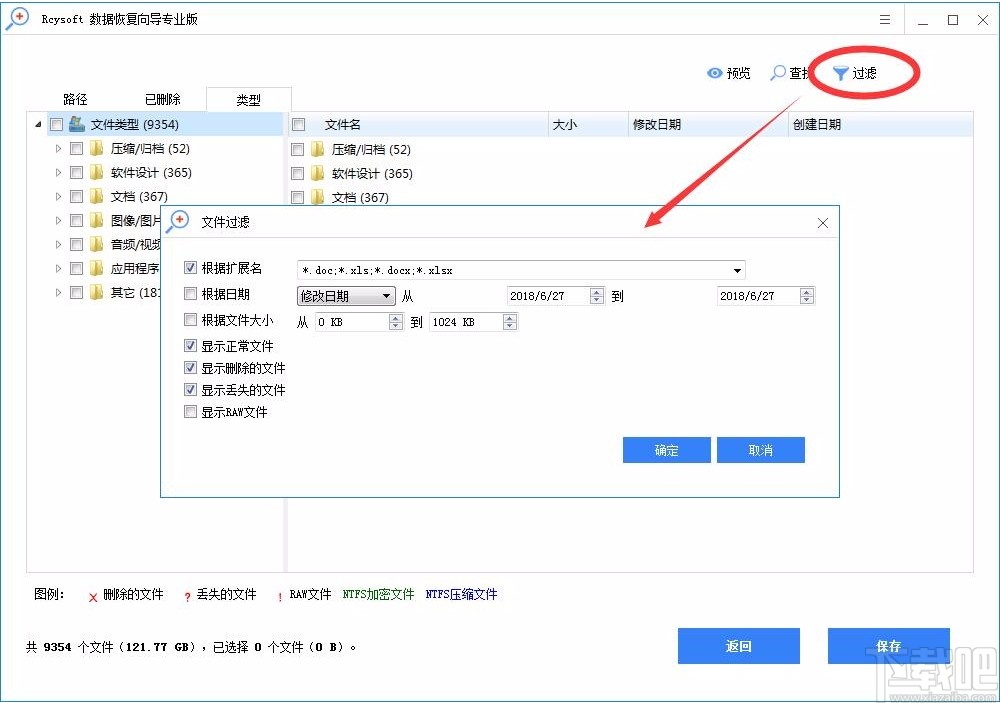Switch to the 路径 tab
The width and height of the screenshot is (1000, 703).
point(75,99)
